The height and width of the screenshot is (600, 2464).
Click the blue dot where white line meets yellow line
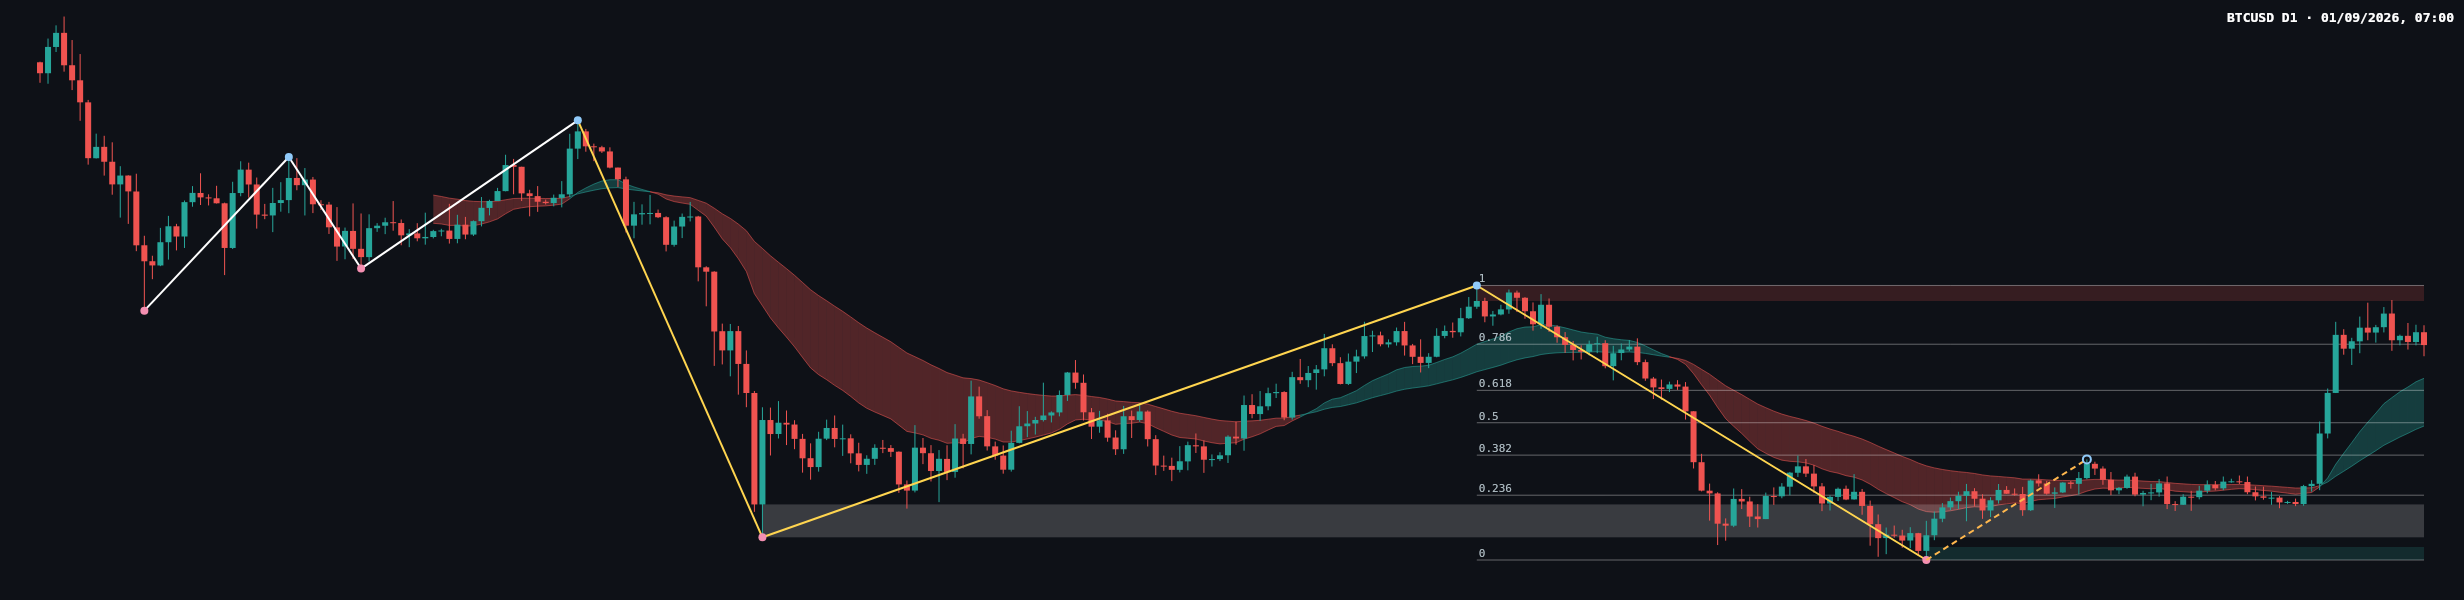578,120
